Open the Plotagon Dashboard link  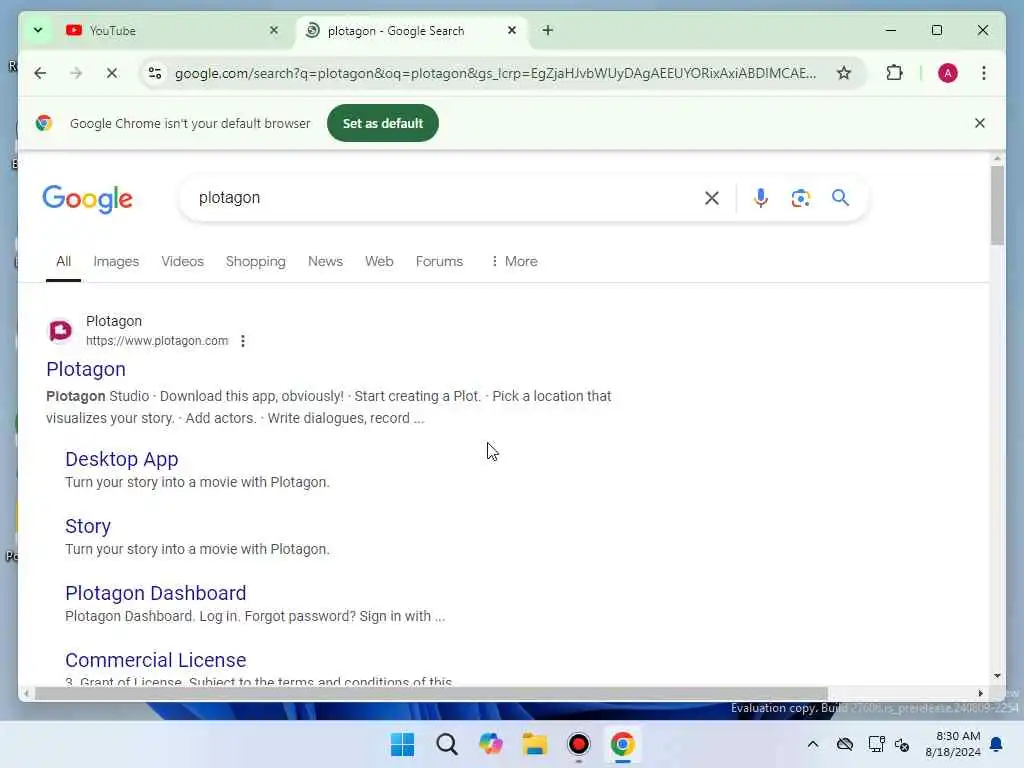[155, 593]
